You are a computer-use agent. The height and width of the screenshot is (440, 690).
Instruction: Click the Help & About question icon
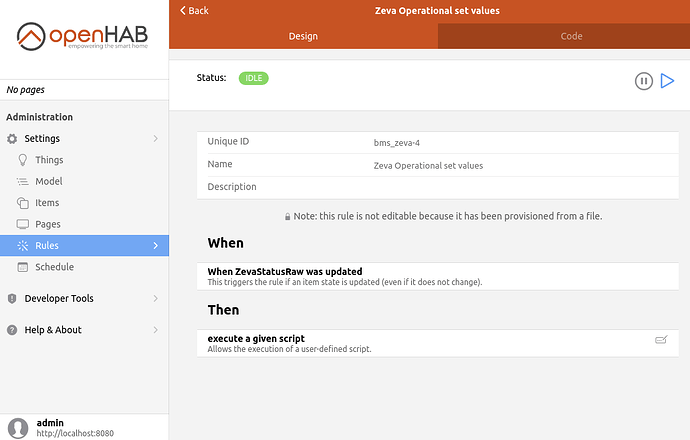click(12, 330)
